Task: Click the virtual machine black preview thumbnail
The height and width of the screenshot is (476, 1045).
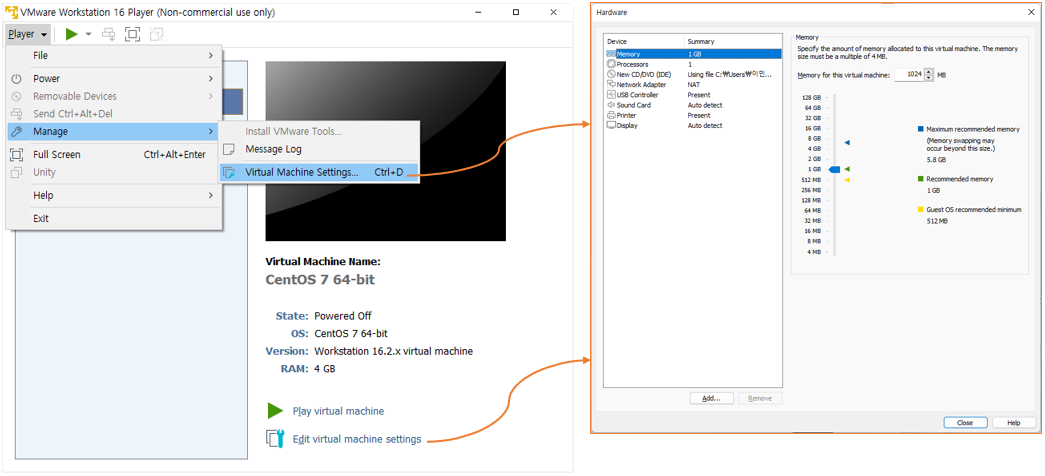Action: (385, 151)
